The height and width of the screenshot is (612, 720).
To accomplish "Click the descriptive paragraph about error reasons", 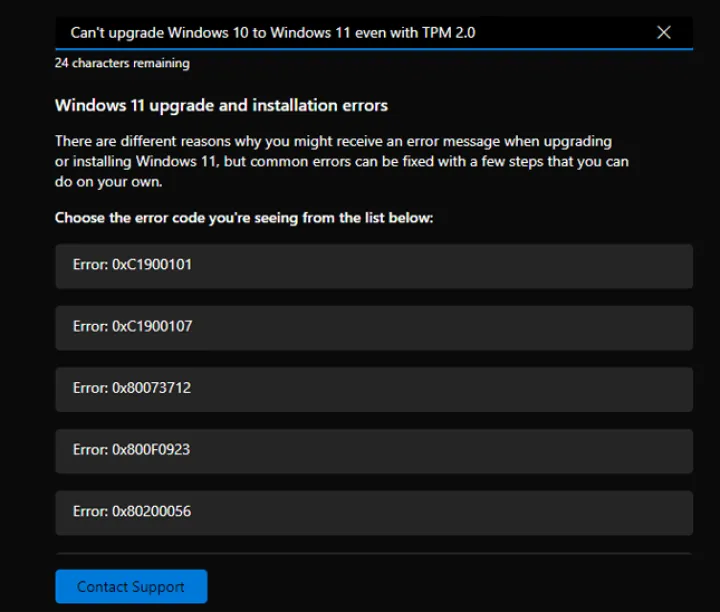I will [x=341, y=162].
